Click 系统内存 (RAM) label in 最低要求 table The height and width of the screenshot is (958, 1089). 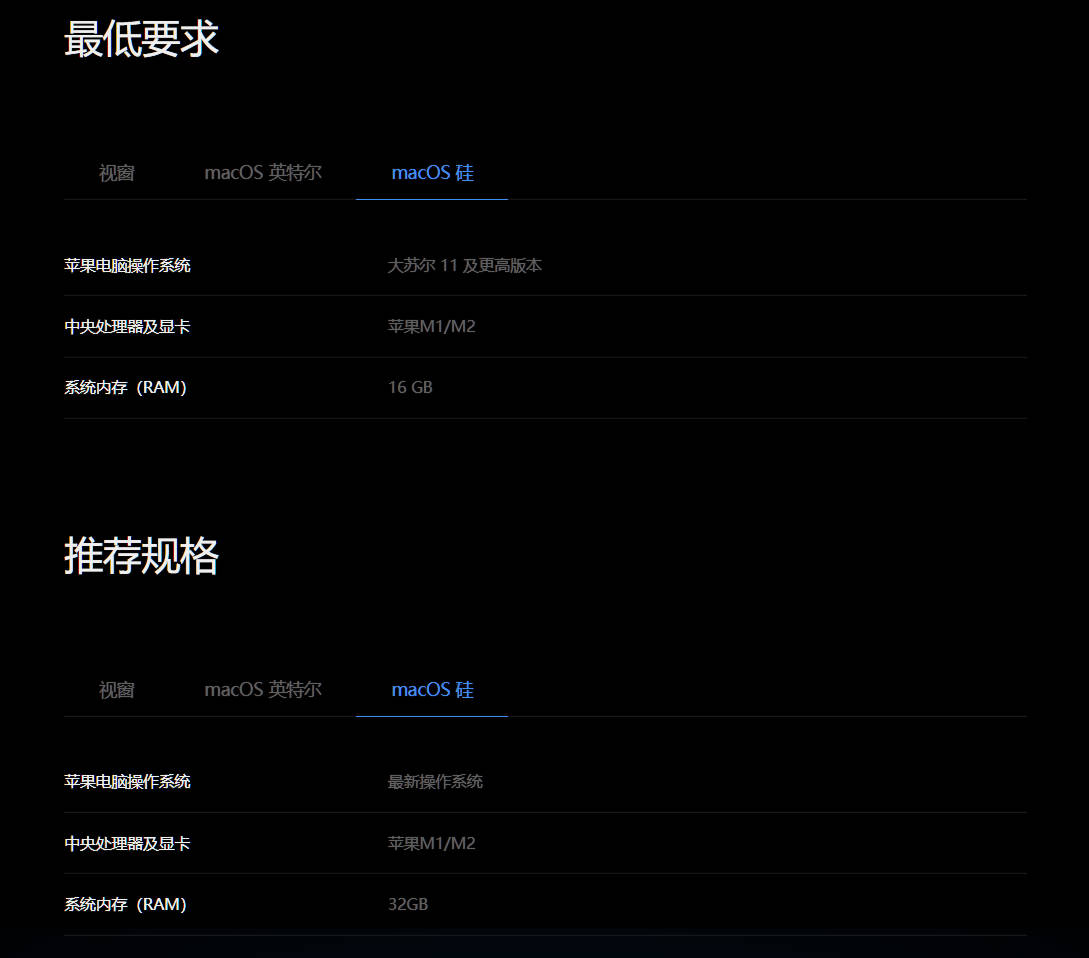(126, 388)
